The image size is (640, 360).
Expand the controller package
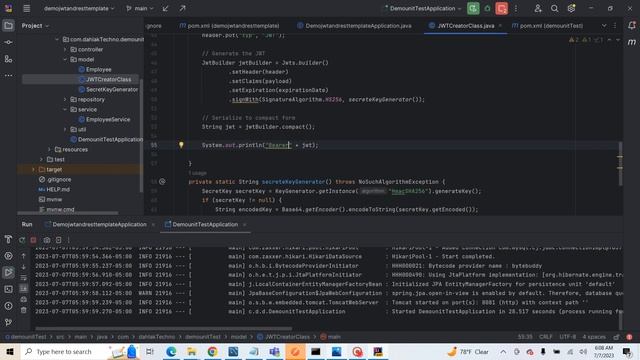65,49
